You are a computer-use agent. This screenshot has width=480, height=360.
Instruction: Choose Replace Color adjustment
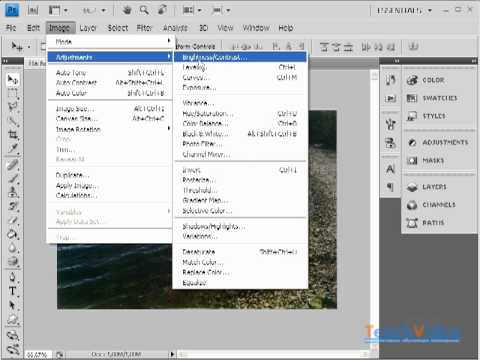click(x=240, y=272)
